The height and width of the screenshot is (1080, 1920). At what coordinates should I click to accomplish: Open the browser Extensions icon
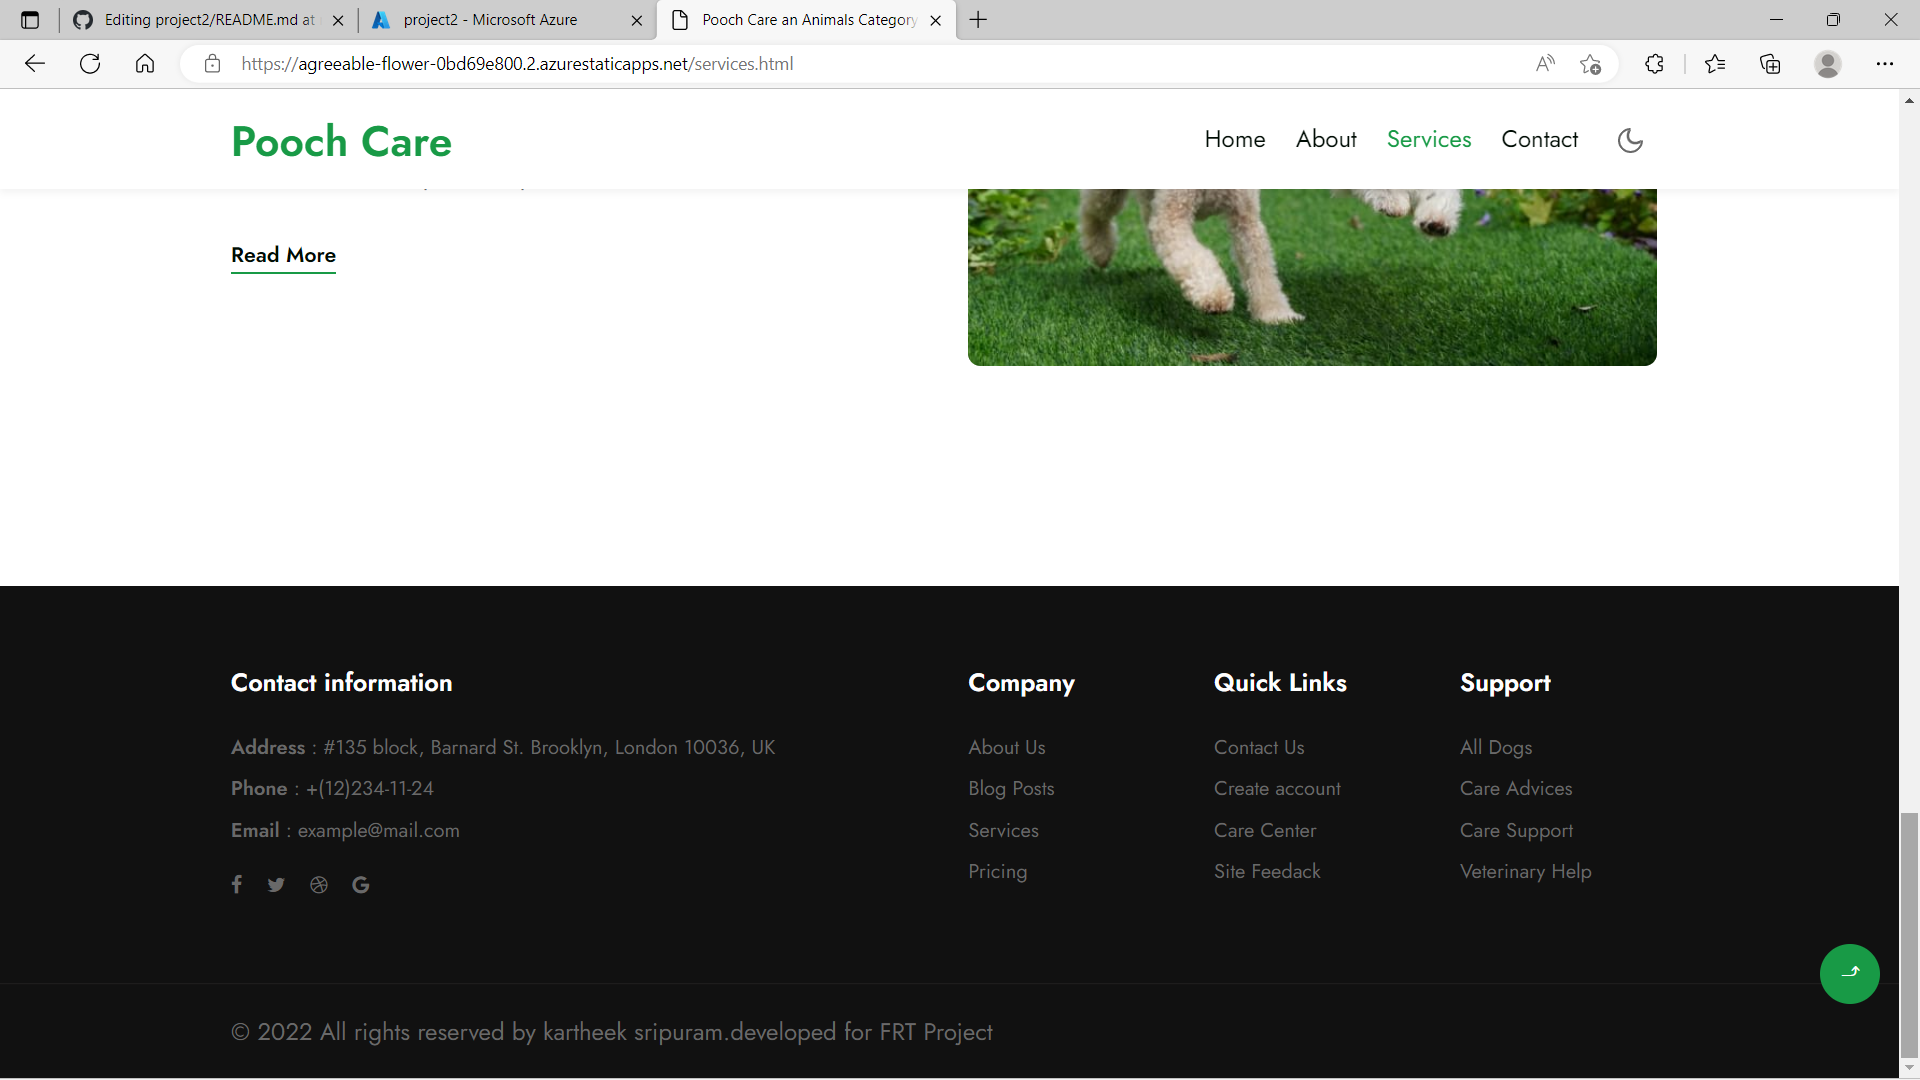click(1654, 63)
